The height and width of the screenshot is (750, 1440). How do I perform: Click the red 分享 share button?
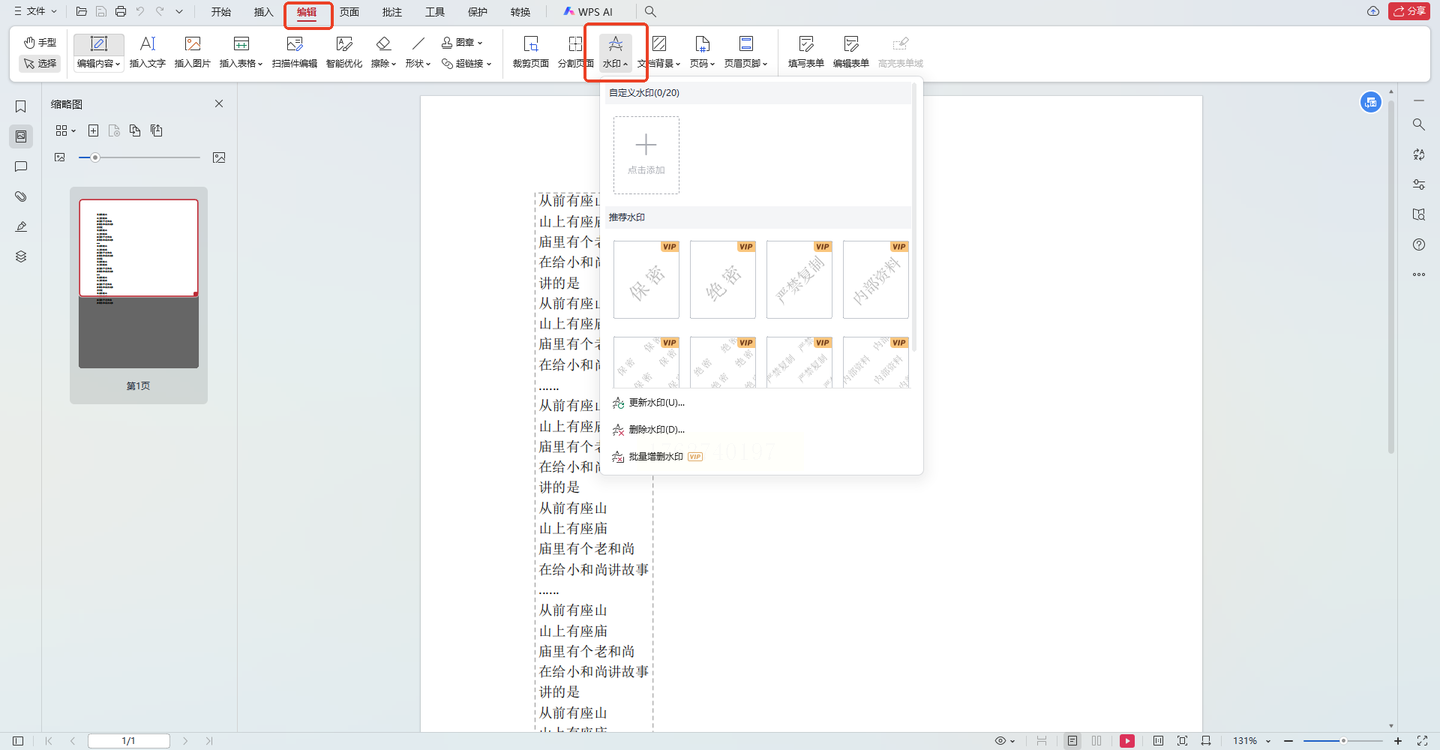[x=1409, y=12]
